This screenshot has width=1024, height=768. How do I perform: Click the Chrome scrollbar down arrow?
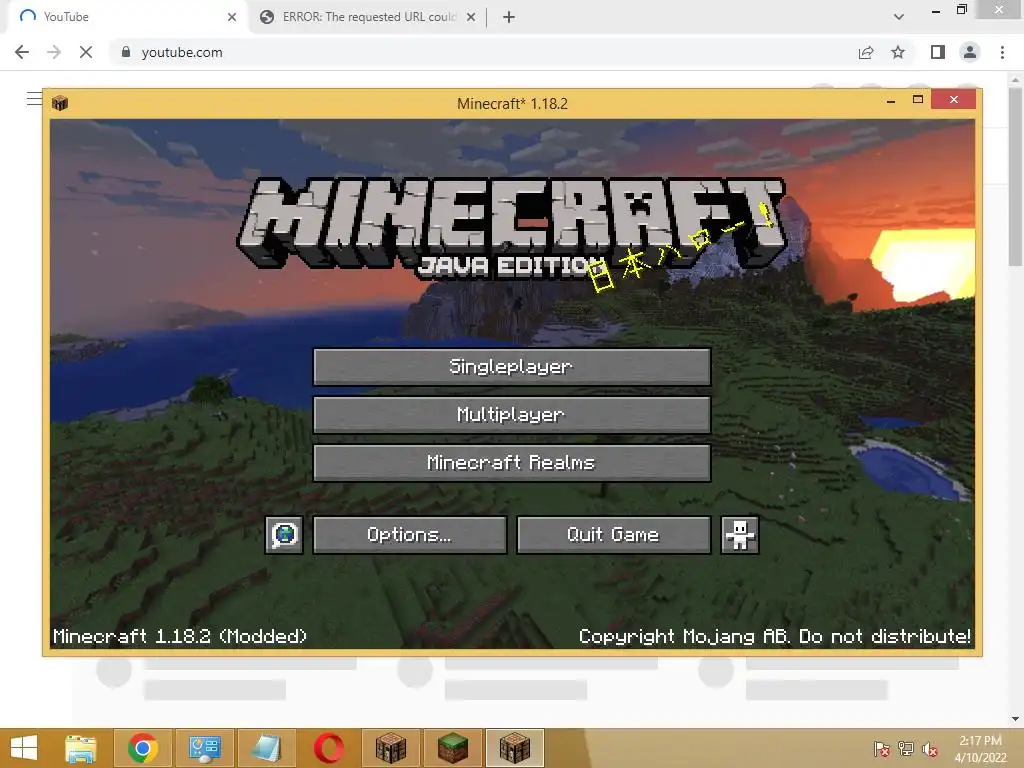[x=1015, y=719]
